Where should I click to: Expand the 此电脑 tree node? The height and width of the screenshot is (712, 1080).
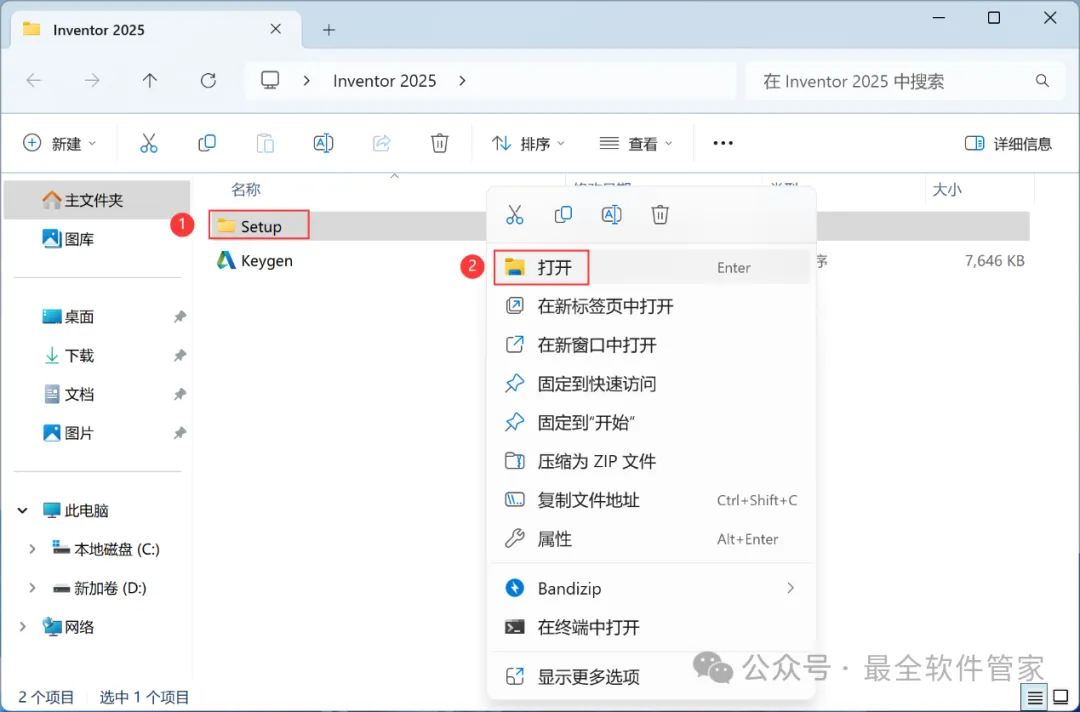pos(22,510)
